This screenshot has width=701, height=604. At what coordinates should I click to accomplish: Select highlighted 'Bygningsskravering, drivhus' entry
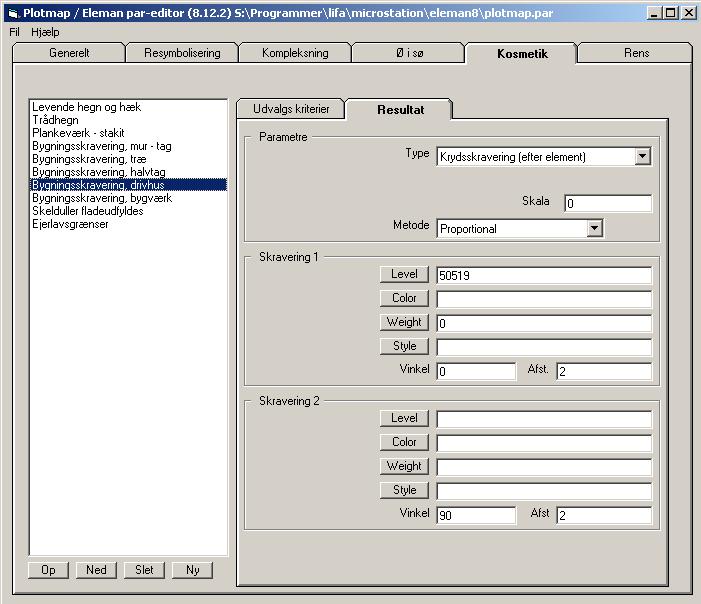[x=129, y=185]
